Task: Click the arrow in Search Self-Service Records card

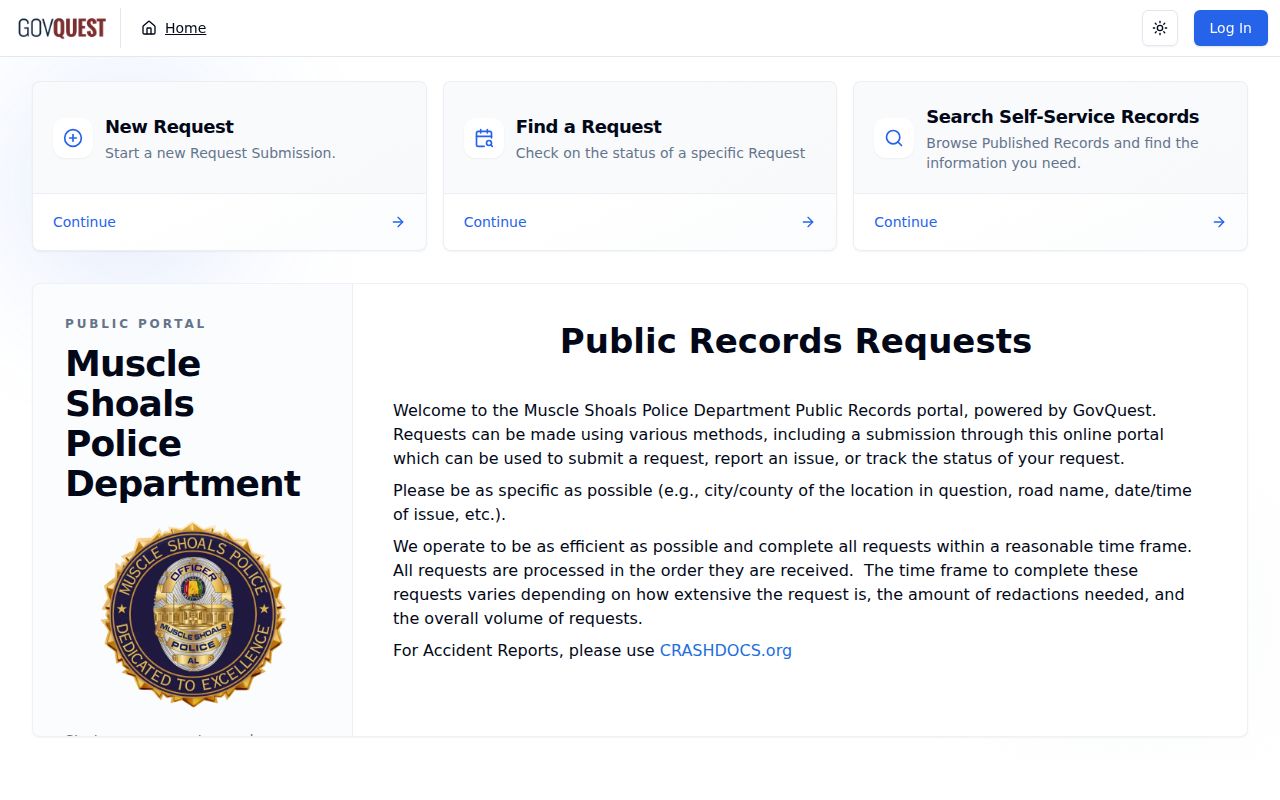Action: point(1219,222)
